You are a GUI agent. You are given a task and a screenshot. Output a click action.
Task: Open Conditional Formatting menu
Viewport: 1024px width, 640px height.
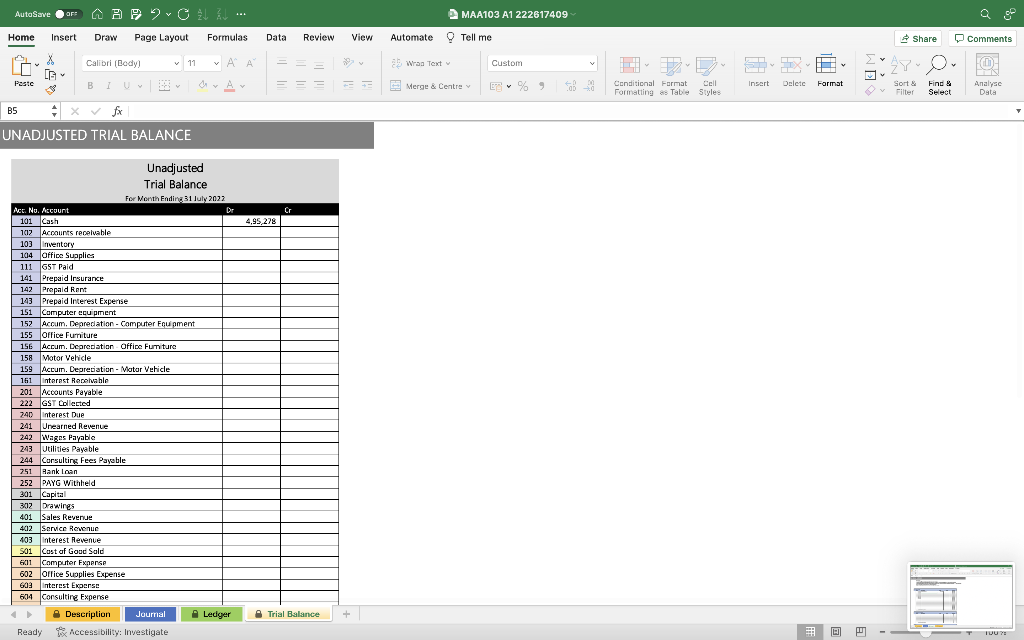633,76
